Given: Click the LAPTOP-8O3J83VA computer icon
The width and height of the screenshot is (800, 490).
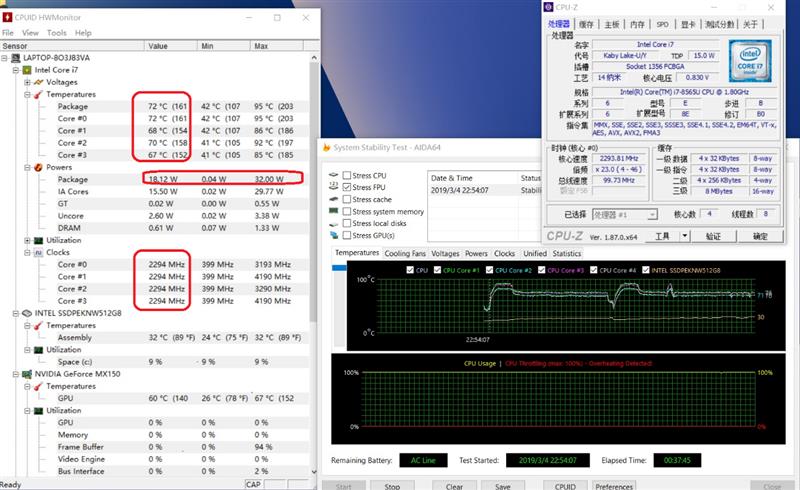Looking at the screenshot, I should (x=14, y=58).
